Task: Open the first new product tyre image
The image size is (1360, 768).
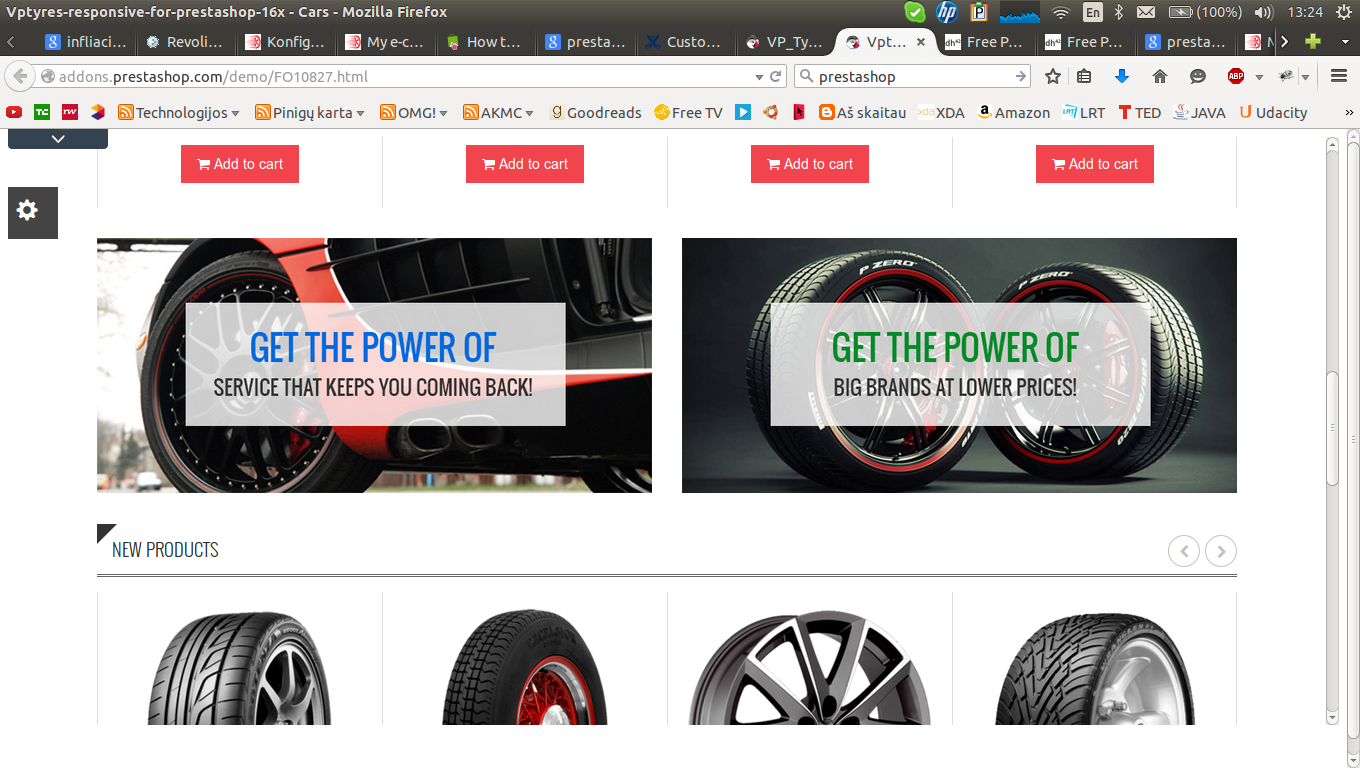Action: [240, 668]
